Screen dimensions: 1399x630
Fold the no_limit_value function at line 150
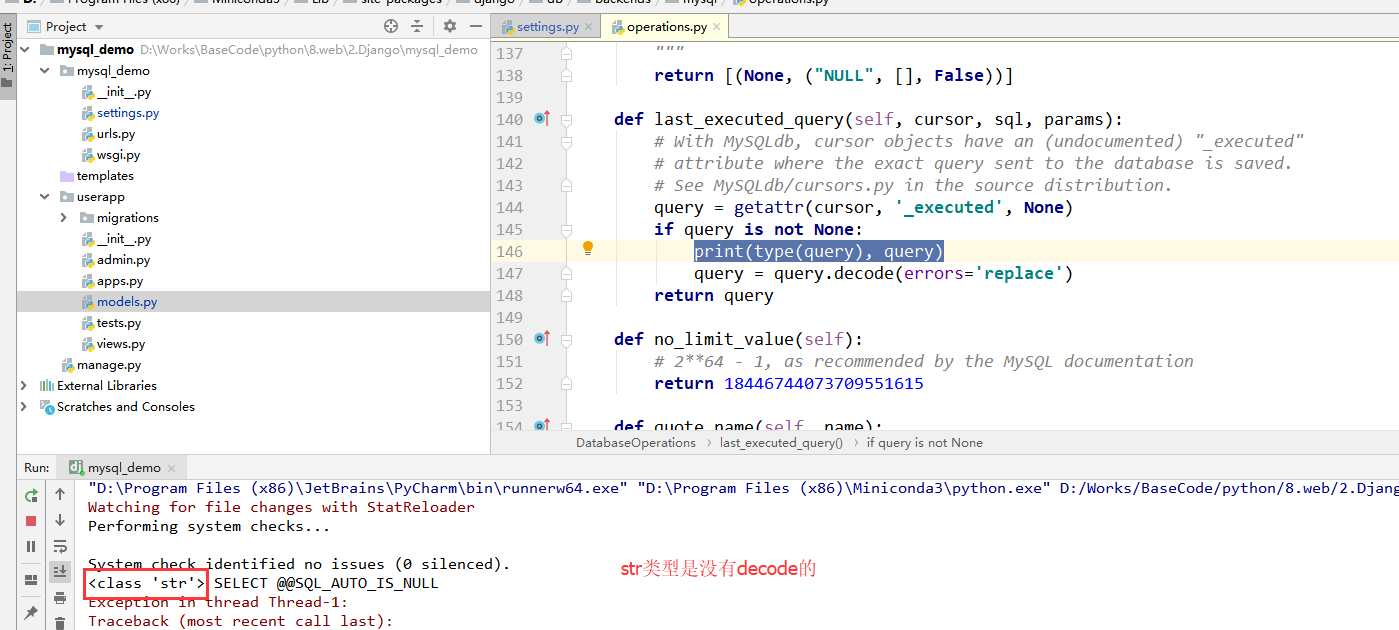567,339
